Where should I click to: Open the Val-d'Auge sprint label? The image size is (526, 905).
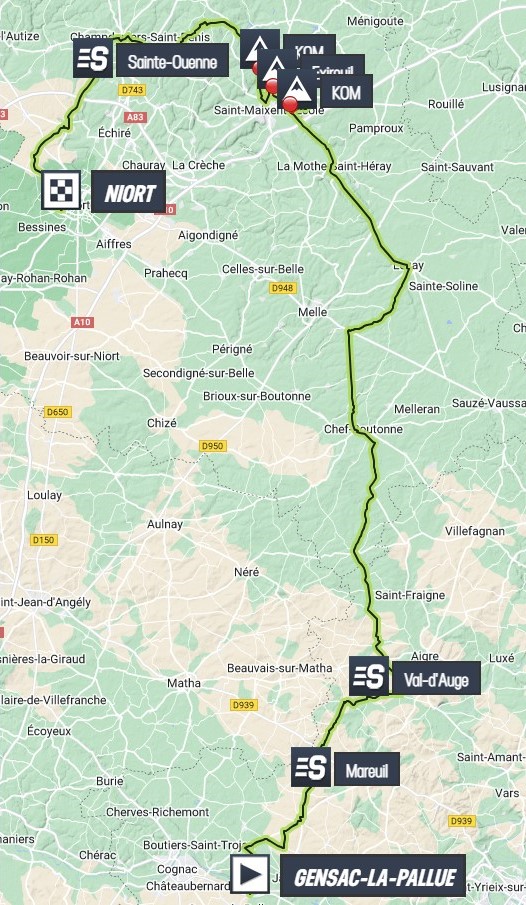[436, 678]
